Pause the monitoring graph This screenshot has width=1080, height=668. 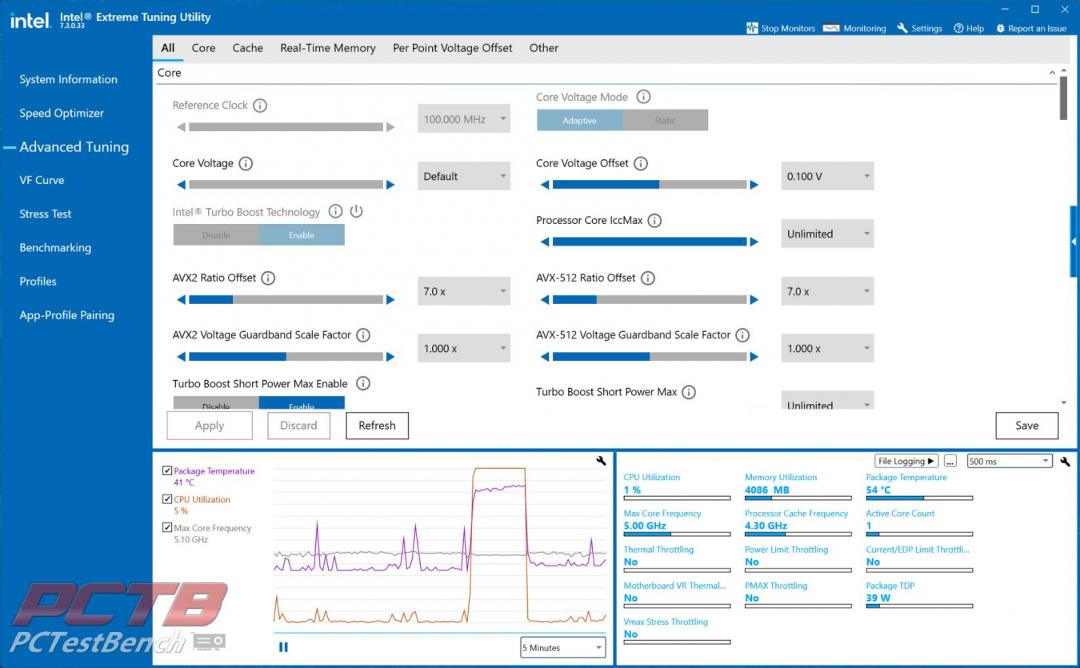click(283, 647)
